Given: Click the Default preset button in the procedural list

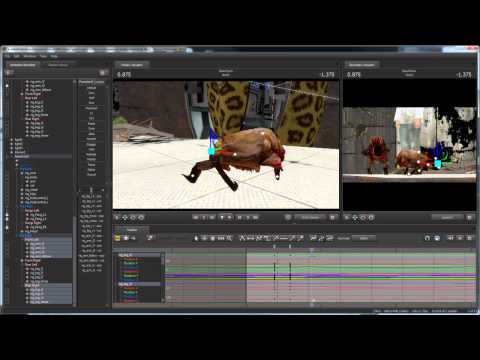Looking at the screenshot, I should click(91, 88).
